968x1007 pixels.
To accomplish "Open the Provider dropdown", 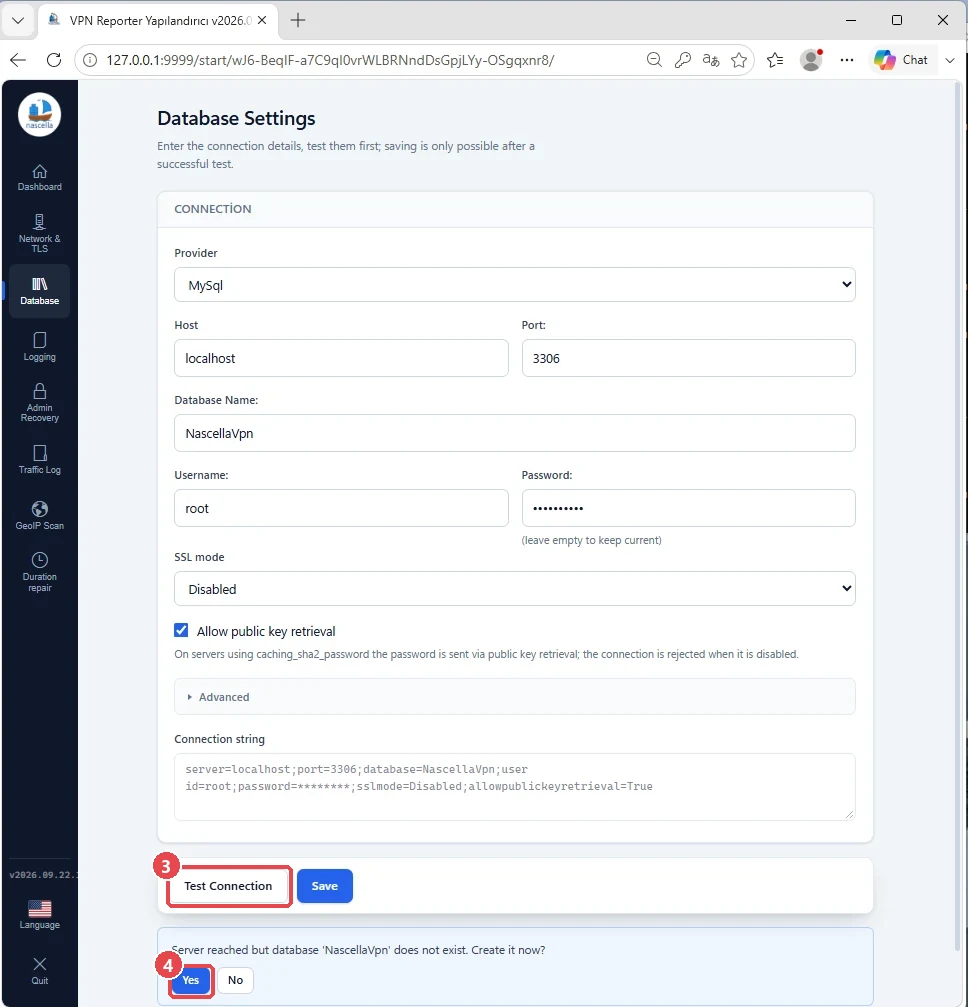I will (x=515, y=285).
